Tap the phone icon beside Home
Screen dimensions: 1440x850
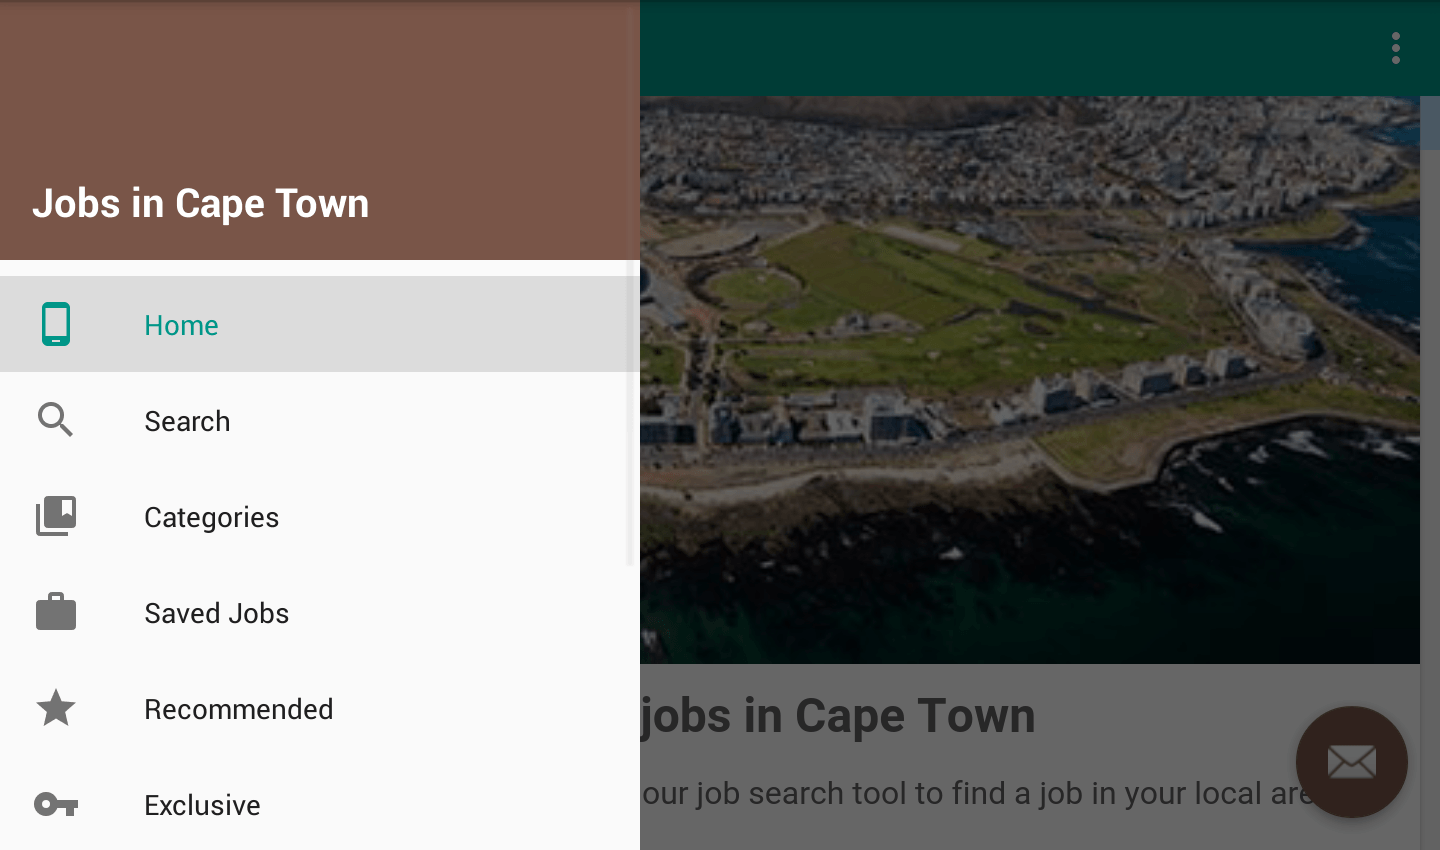[x=56, y=324]
